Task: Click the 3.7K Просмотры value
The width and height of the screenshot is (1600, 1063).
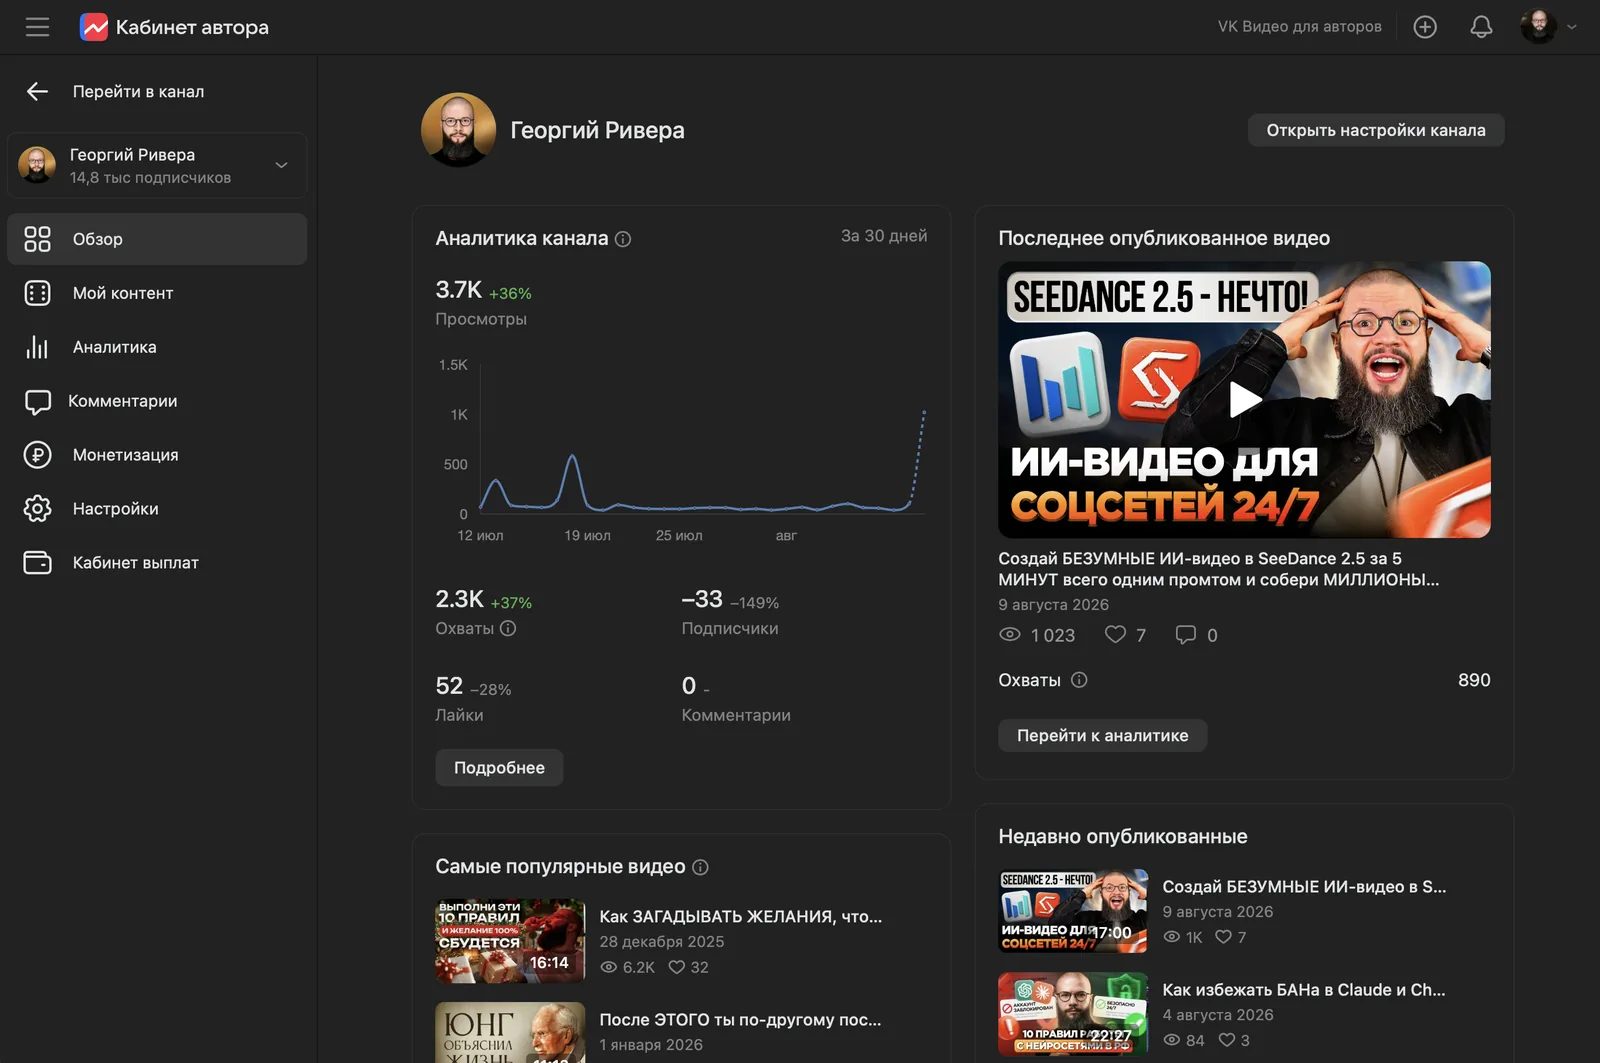Action: [459, 290]
